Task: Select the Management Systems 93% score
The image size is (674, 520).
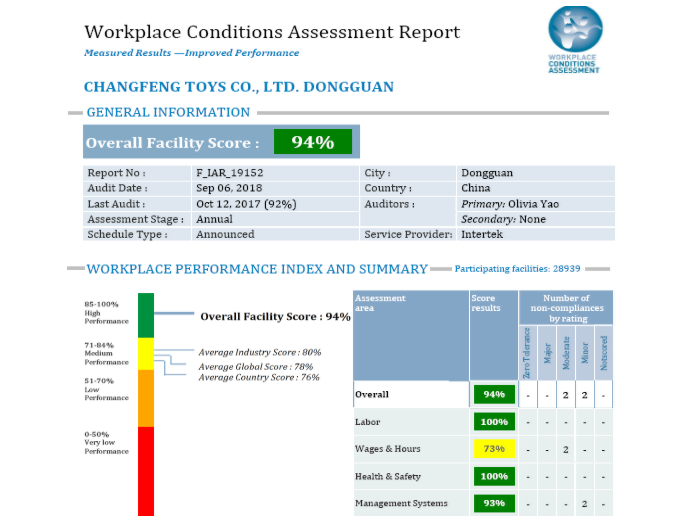Action: pyautogui.click(x=493, y=503)
